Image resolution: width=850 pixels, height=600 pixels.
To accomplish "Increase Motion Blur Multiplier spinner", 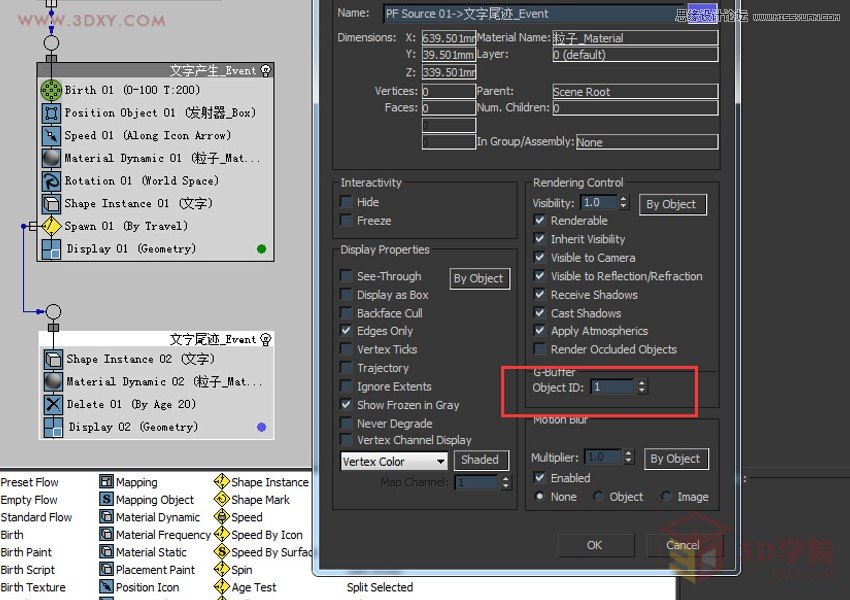I will pyautogui.click(x=628, y=454).
